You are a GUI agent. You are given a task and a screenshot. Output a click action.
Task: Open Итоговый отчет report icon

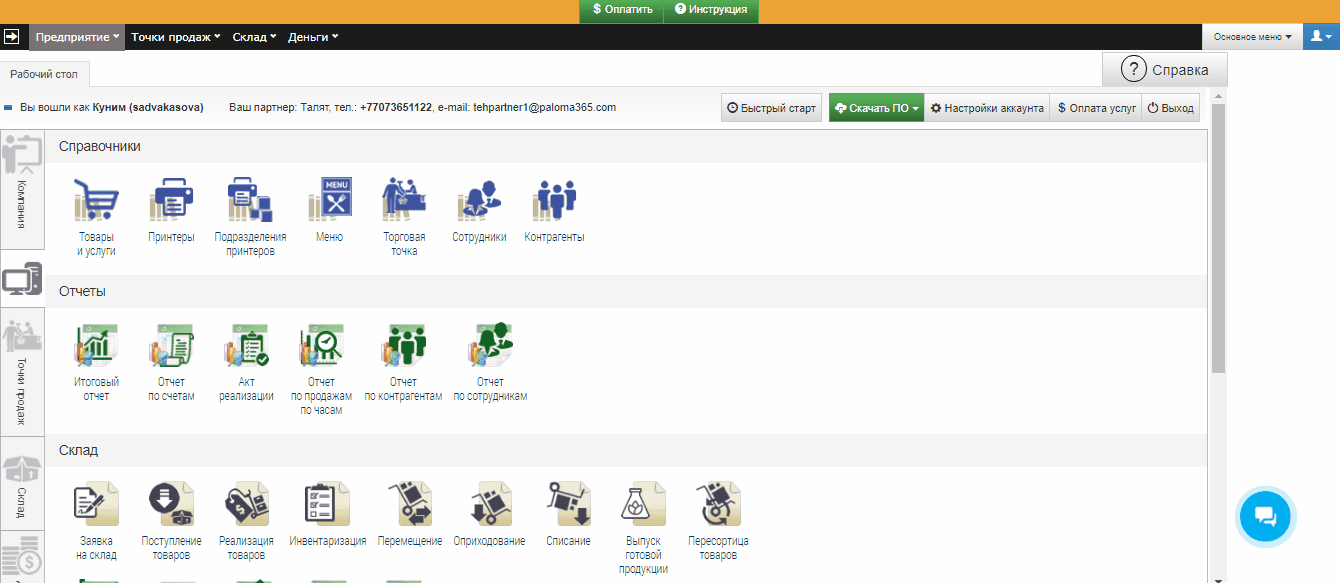coord(97,346)
